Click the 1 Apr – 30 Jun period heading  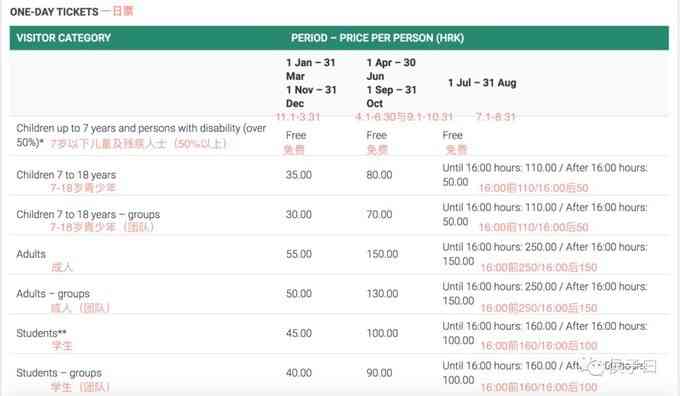click(x=391, y=83)
